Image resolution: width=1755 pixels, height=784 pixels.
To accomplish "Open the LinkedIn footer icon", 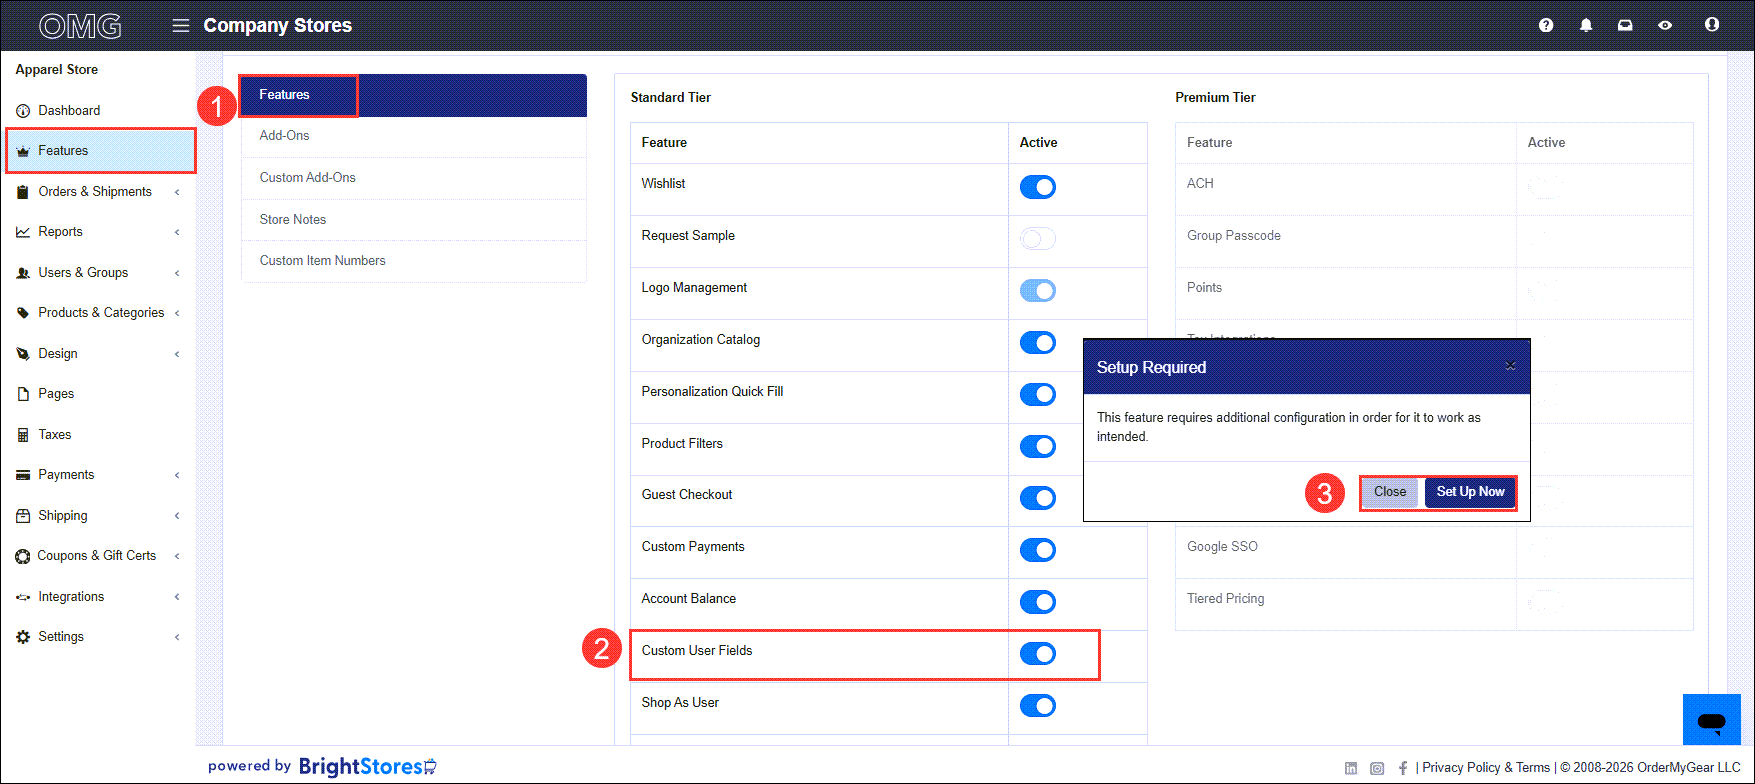I will point(1351,768).
